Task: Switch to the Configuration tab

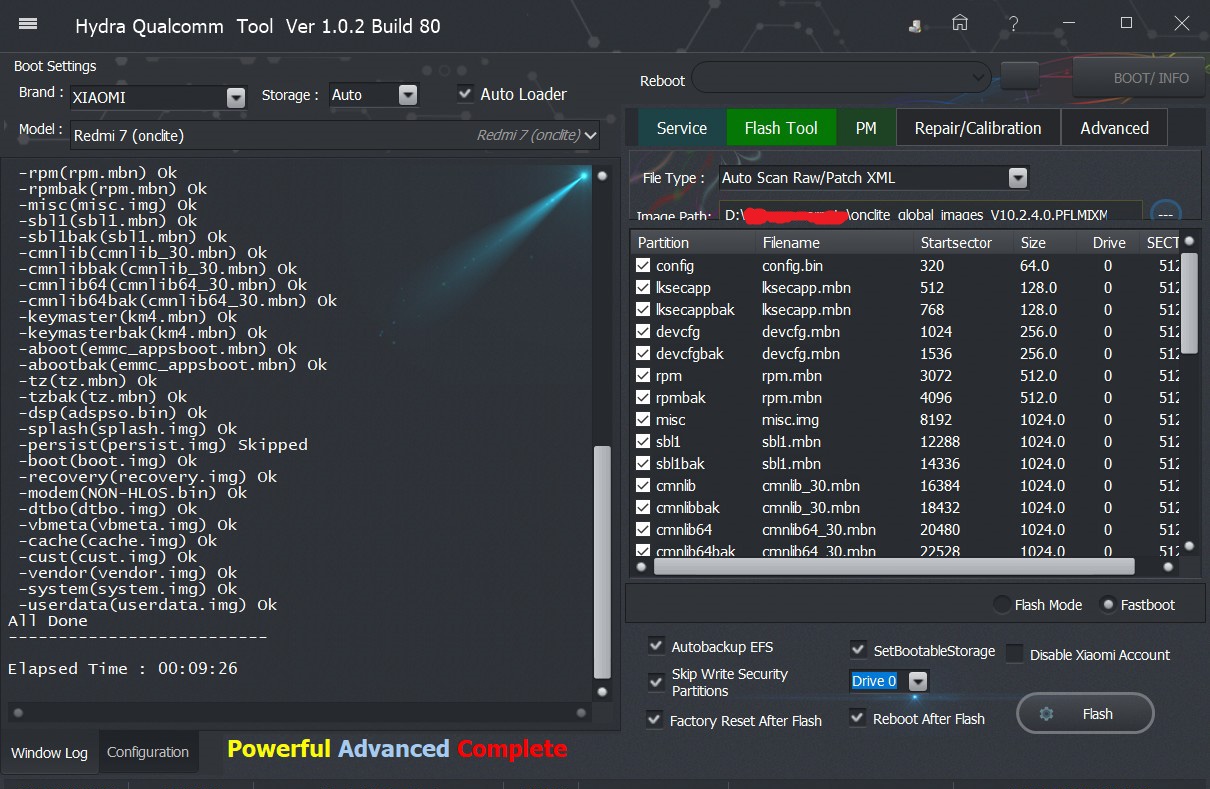Action: [148, 752]
